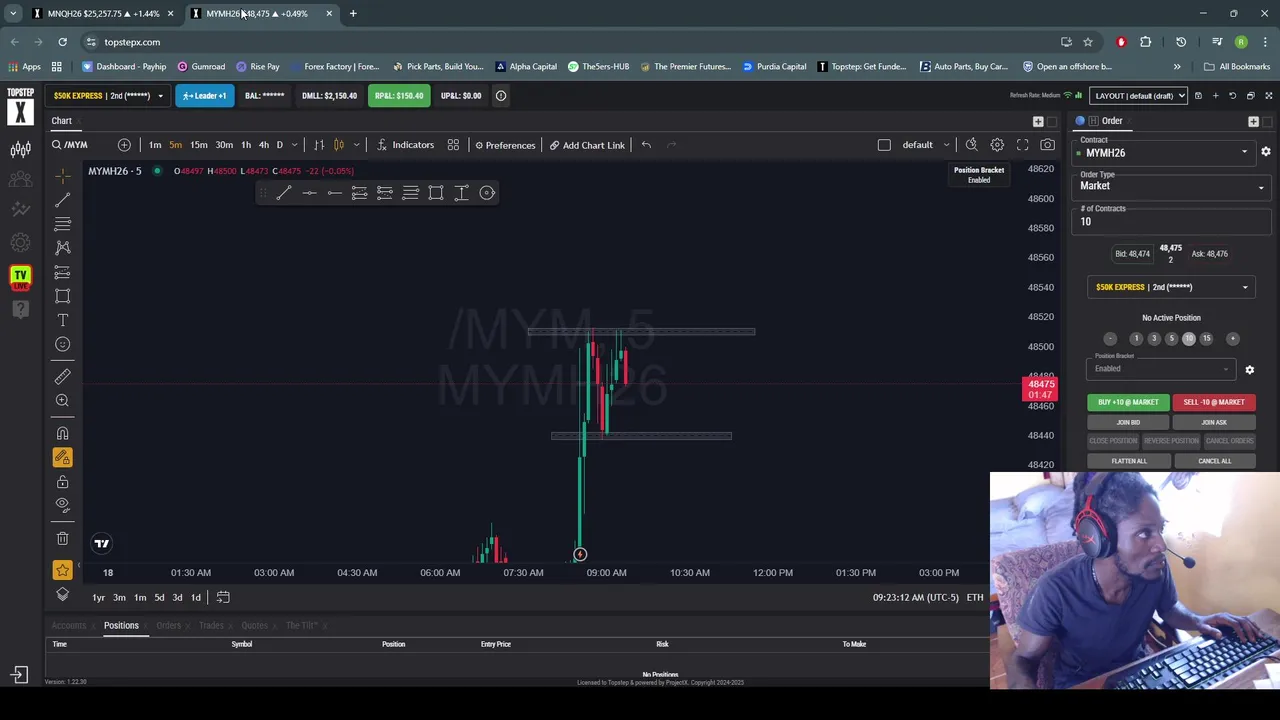Open the Fibonacci retracement tool group
The height and width of the screenshot is (720, 1280).
(x=62, y=225)
